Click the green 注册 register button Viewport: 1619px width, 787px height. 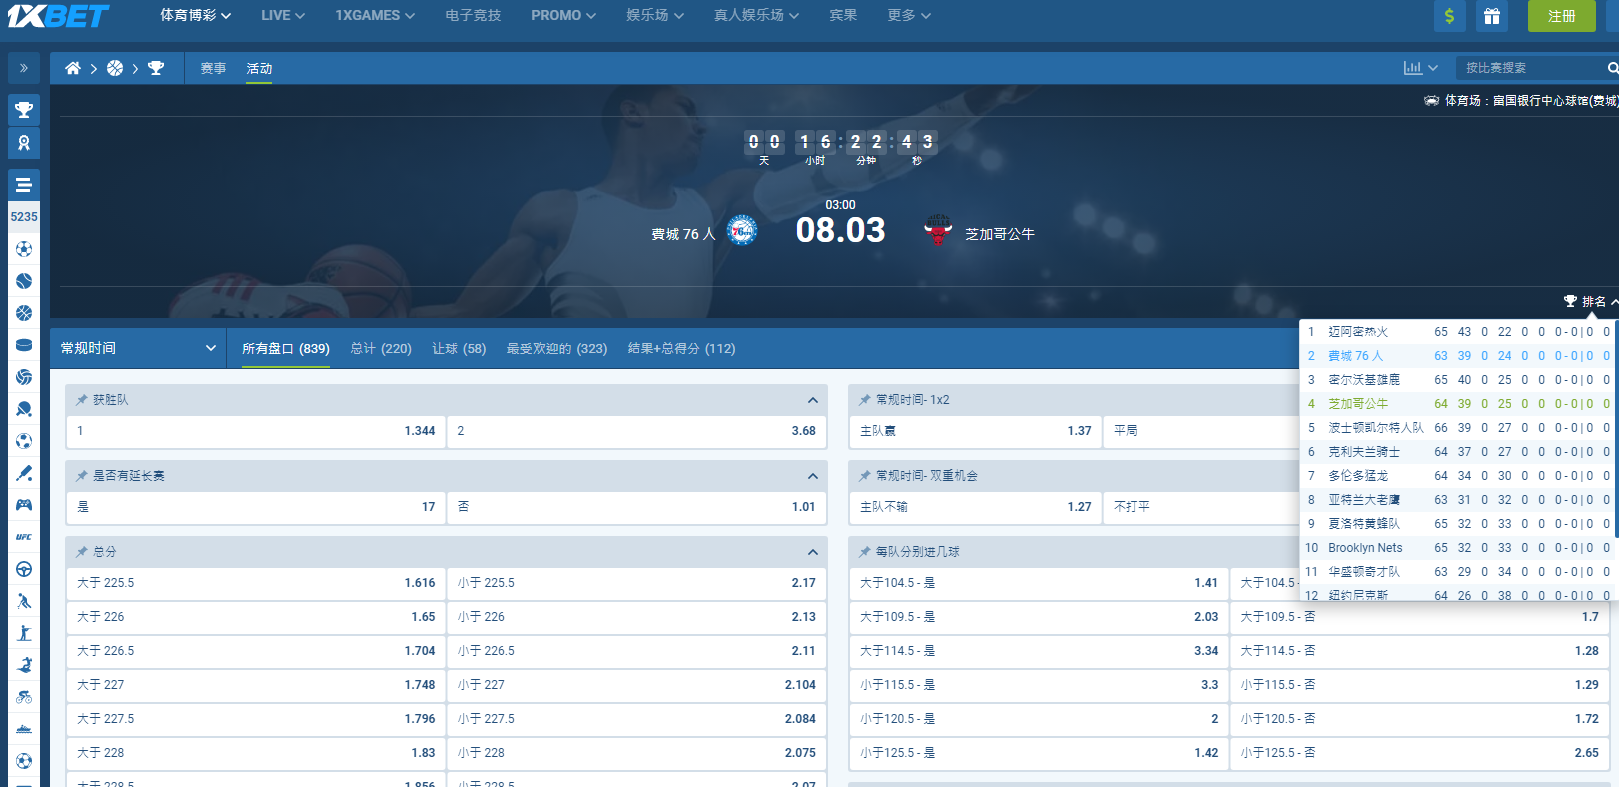tap(1561, 16)
